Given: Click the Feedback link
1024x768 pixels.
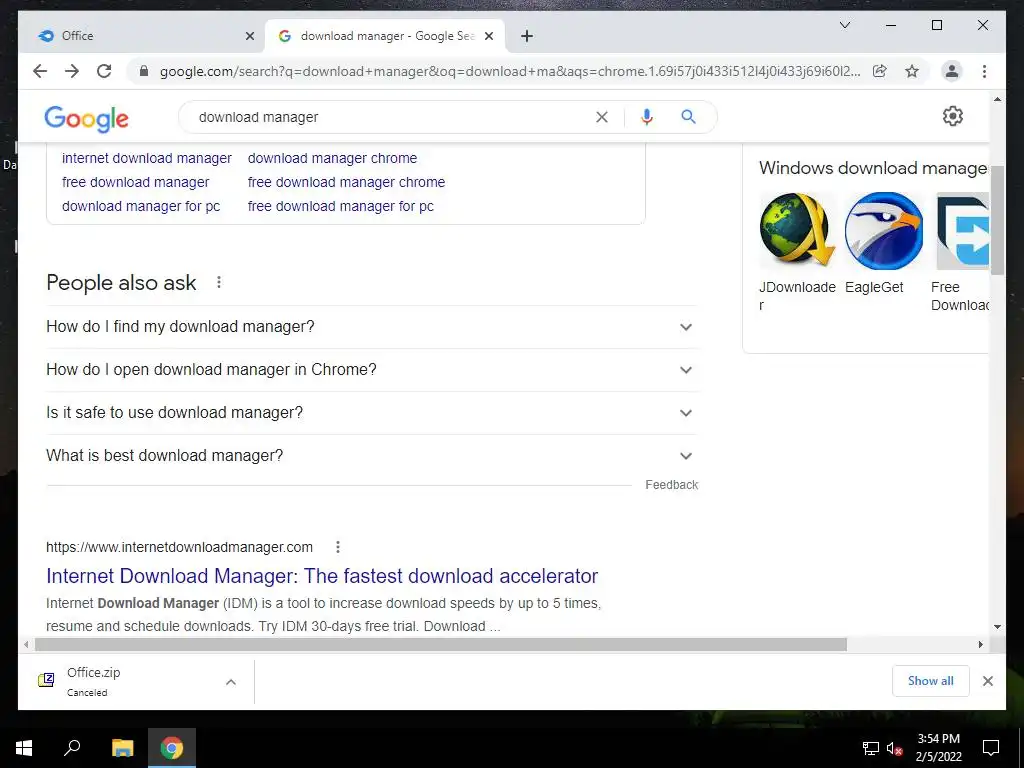Looking at the screenshot, I should (x=671, y=485).
